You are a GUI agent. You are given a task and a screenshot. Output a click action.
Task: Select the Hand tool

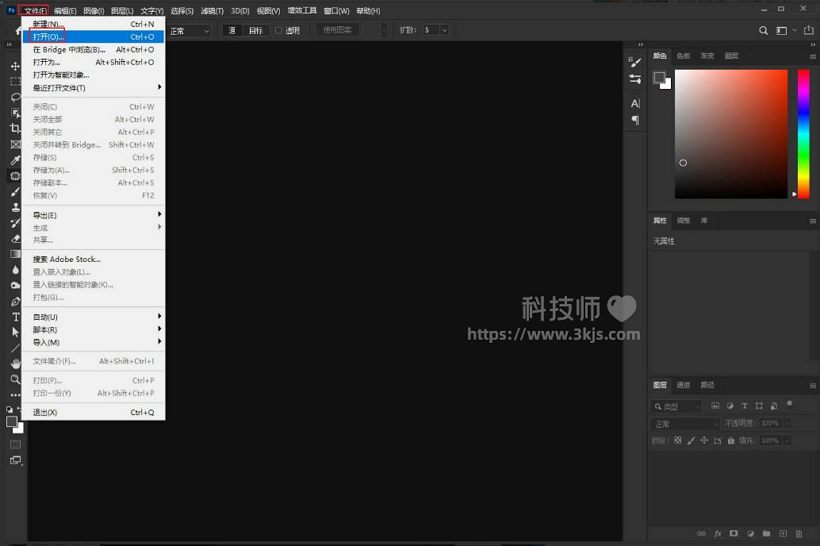[x=15, y=363]
